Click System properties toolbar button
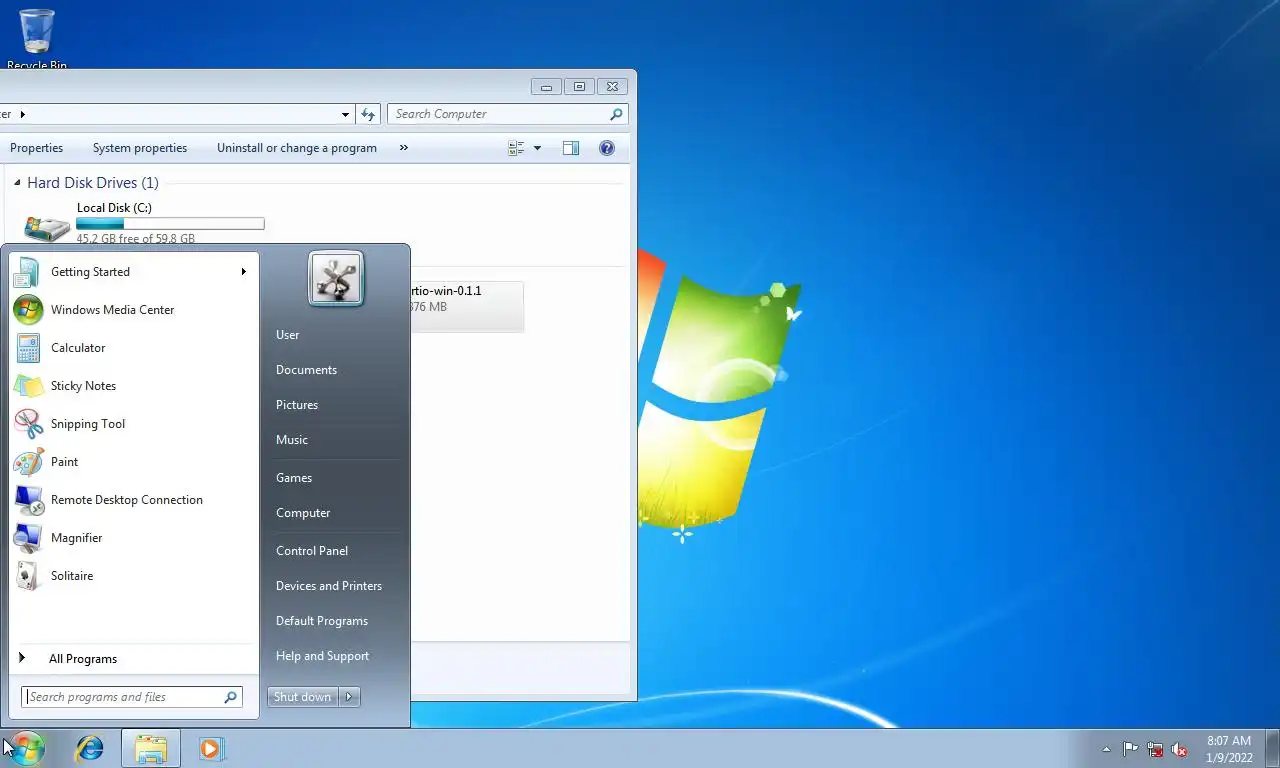This screenshot has width=1280, height=768. [x=140, y=148]
